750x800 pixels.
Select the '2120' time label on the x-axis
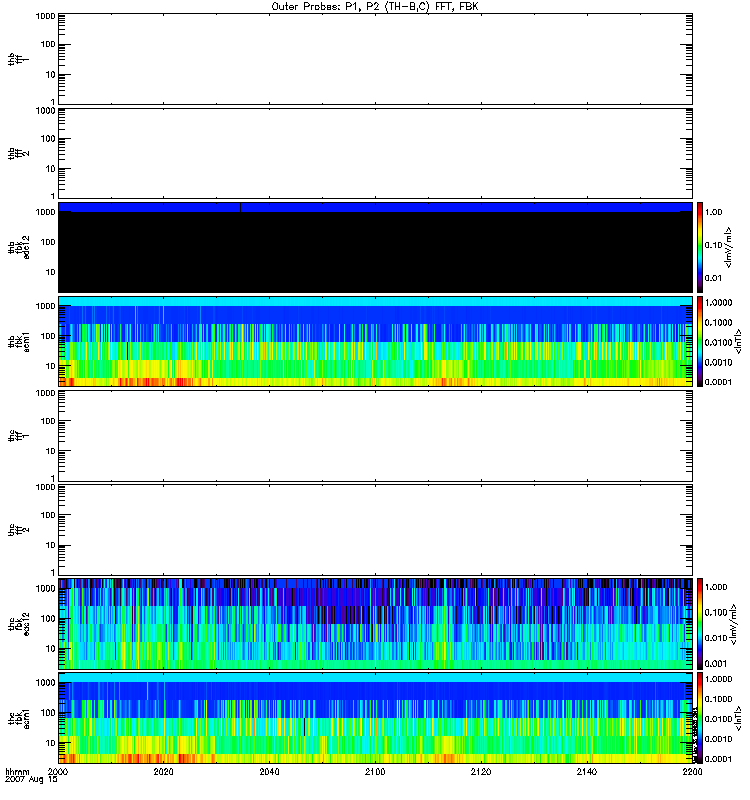[481, 771]
